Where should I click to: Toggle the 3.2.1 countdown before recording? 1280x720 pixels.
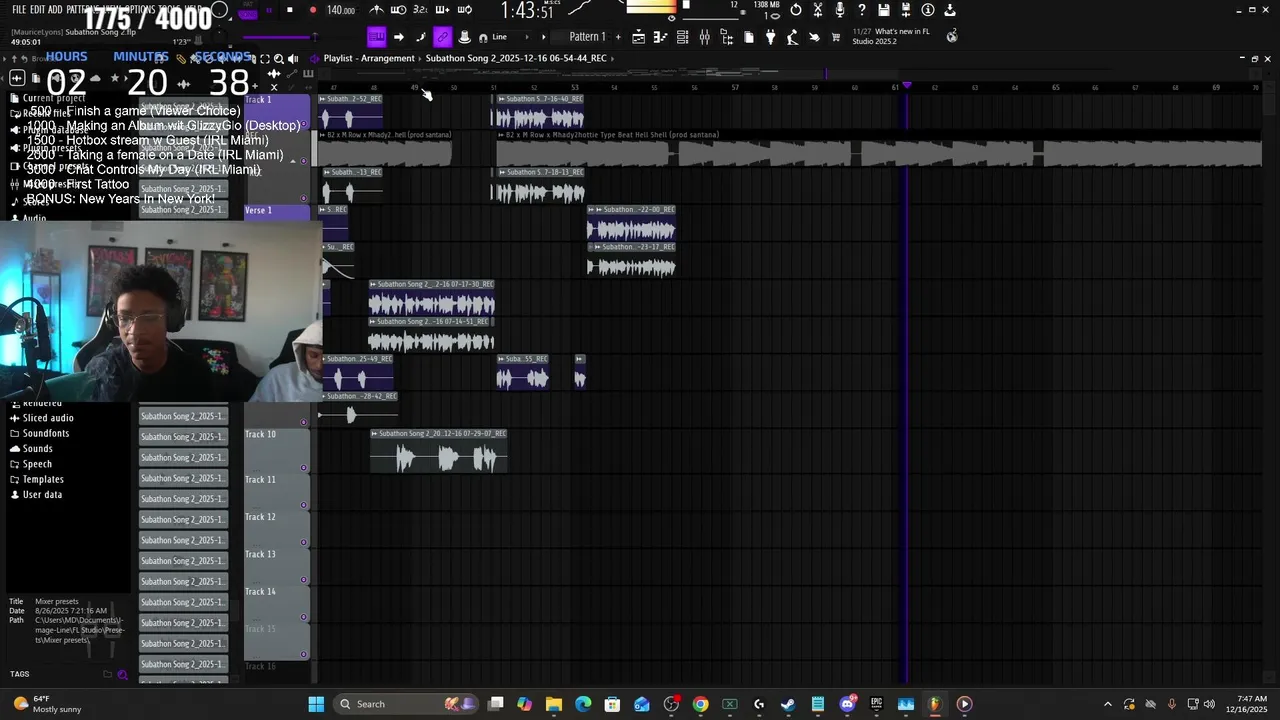coord(420,10)
